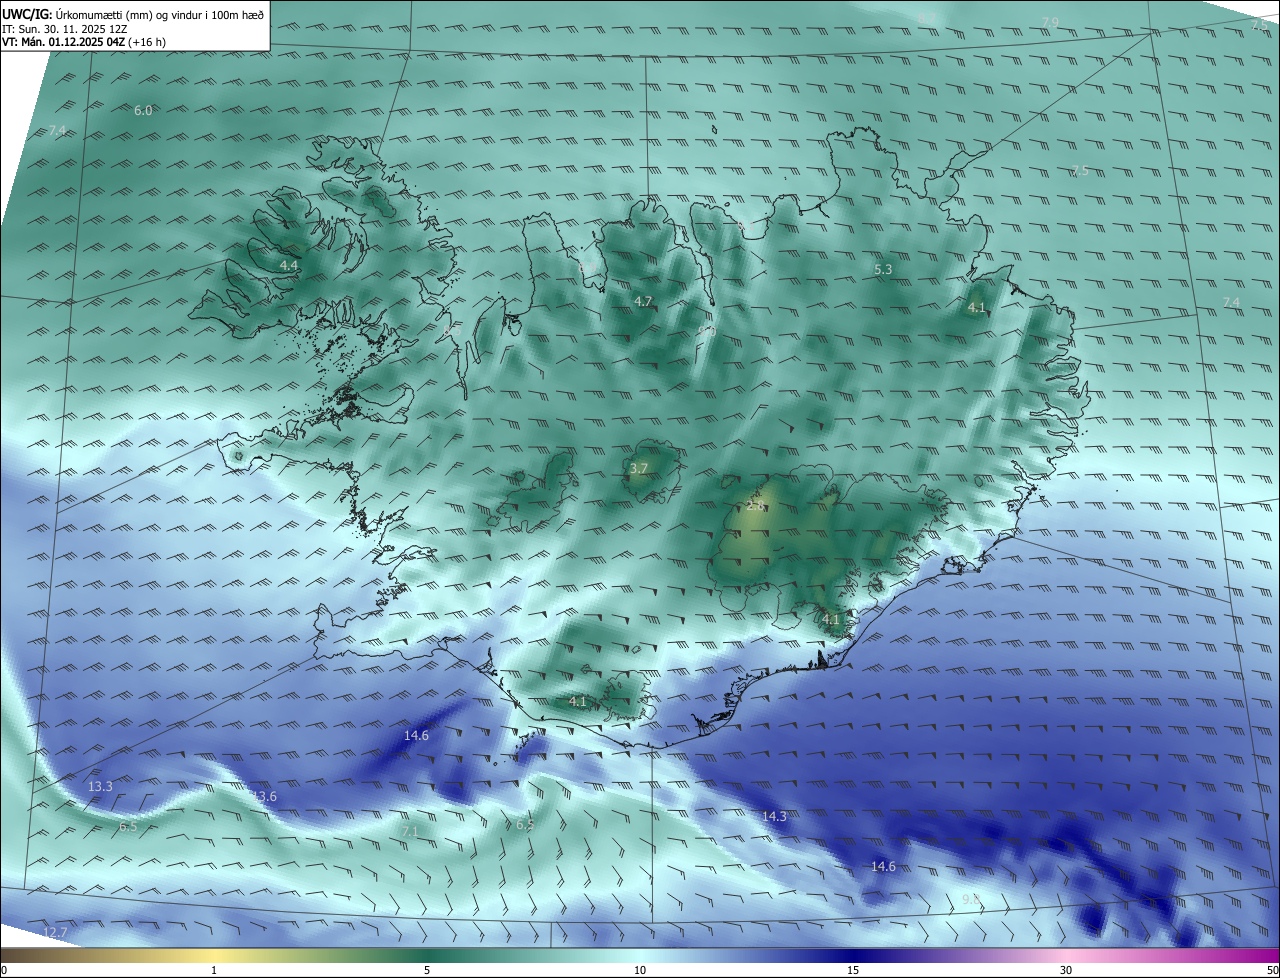Click the 9.8 value label
1280x978 pixels.
pyautogui.click(x=970, y=901)
